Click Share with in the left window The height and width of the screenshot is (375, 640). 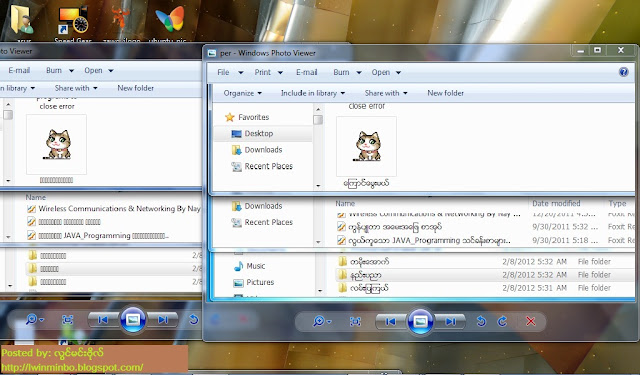[76, 88]
